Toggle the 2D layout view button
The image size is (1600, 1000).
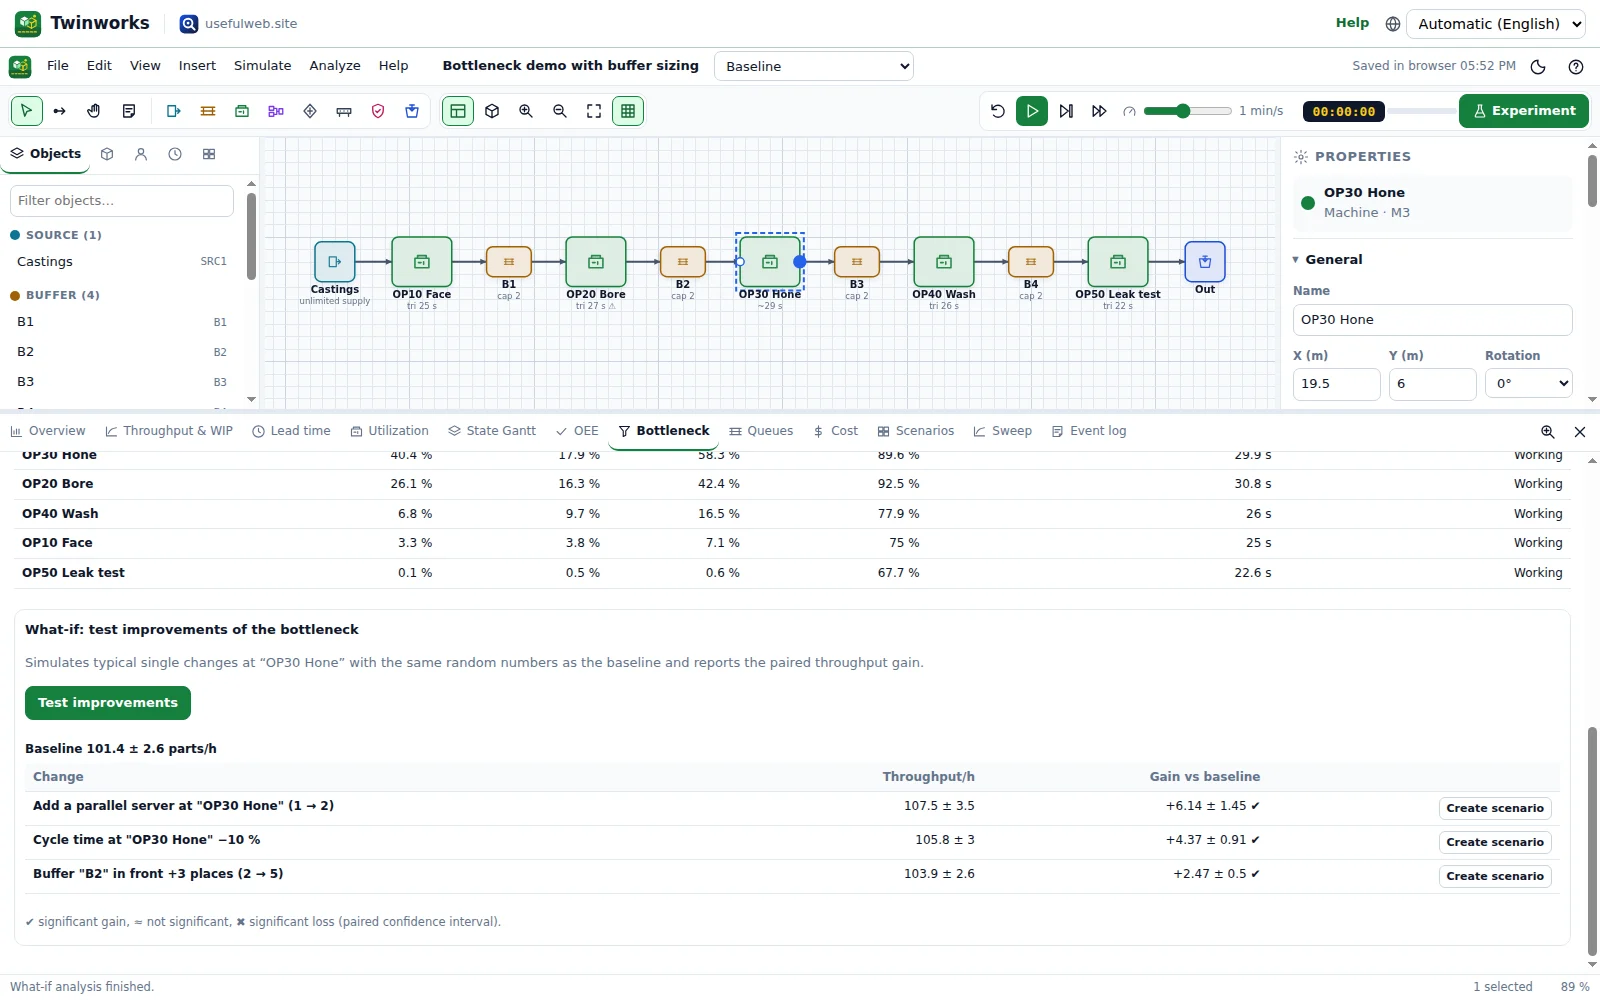point(458,111)
